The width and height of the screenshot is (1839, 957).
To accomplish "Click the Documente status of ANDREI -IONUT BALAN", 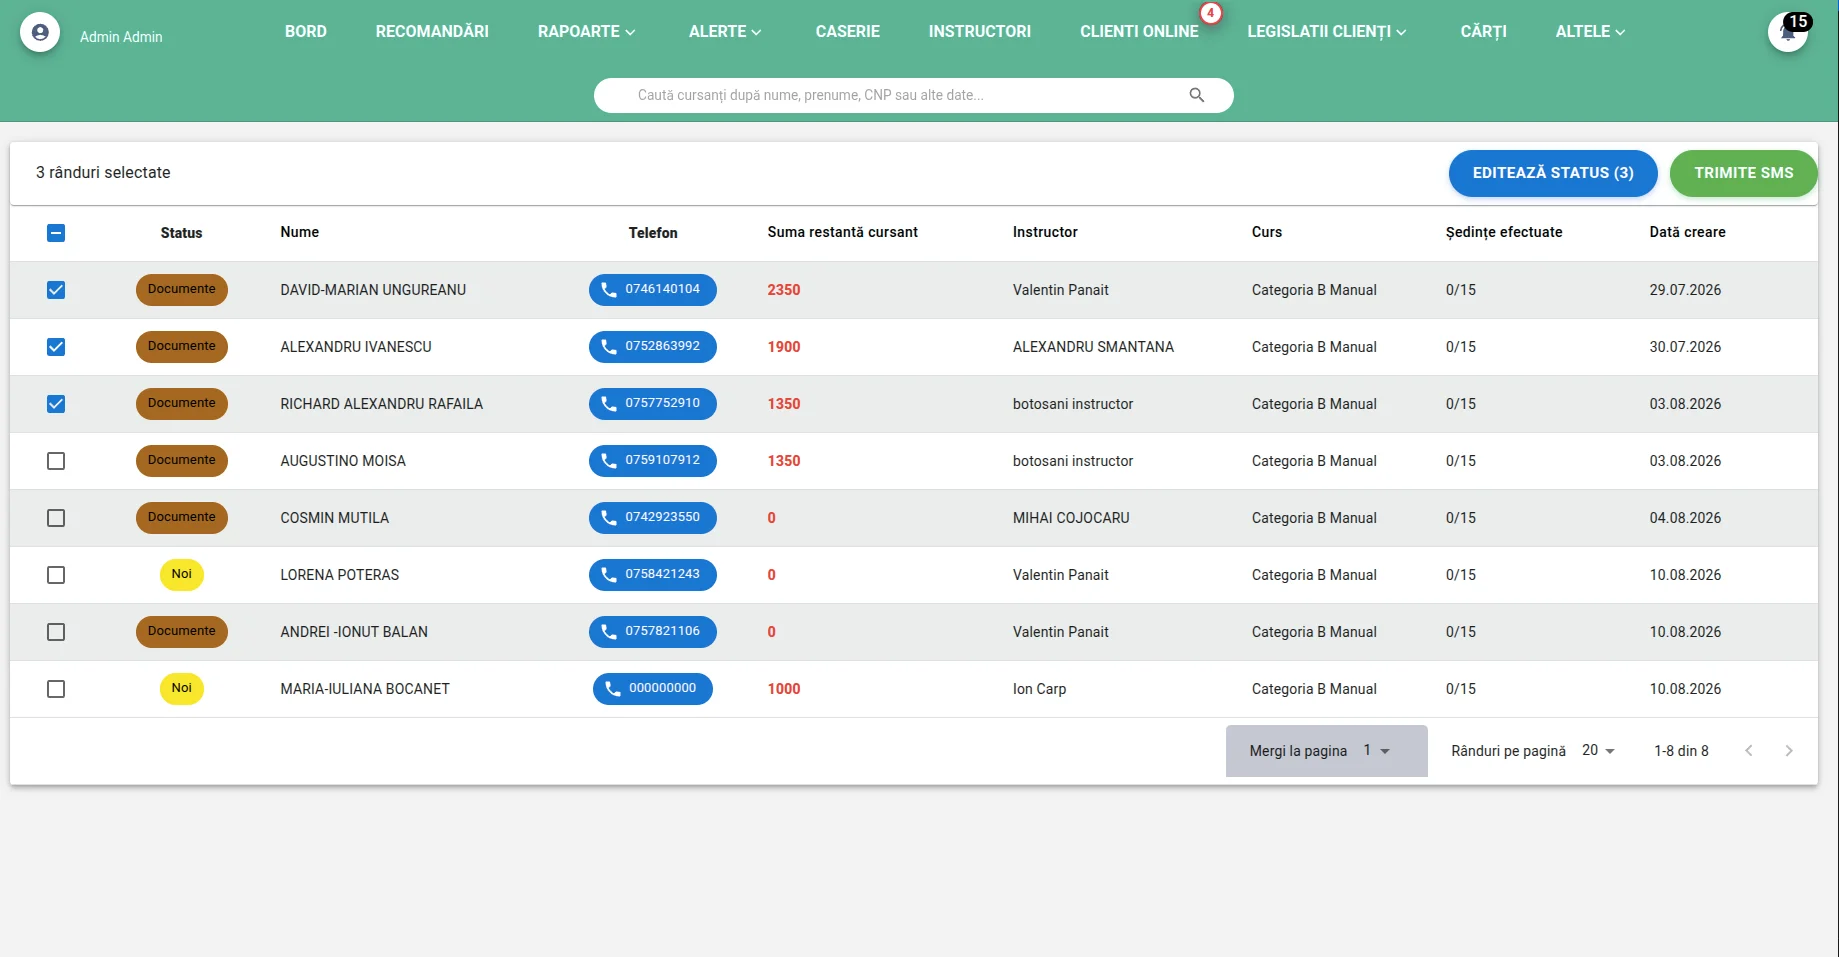I will (x=182, y=632).
